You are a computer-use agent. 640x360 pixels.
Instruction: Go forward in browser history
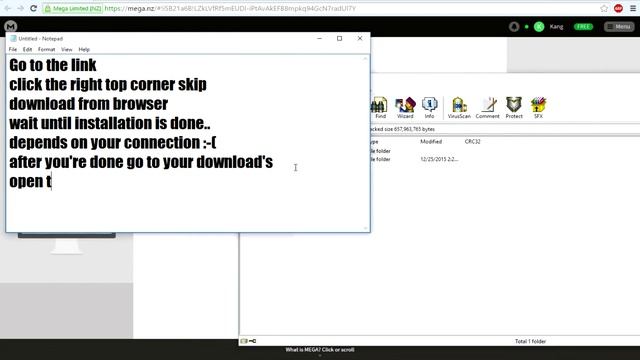point(20,8)
